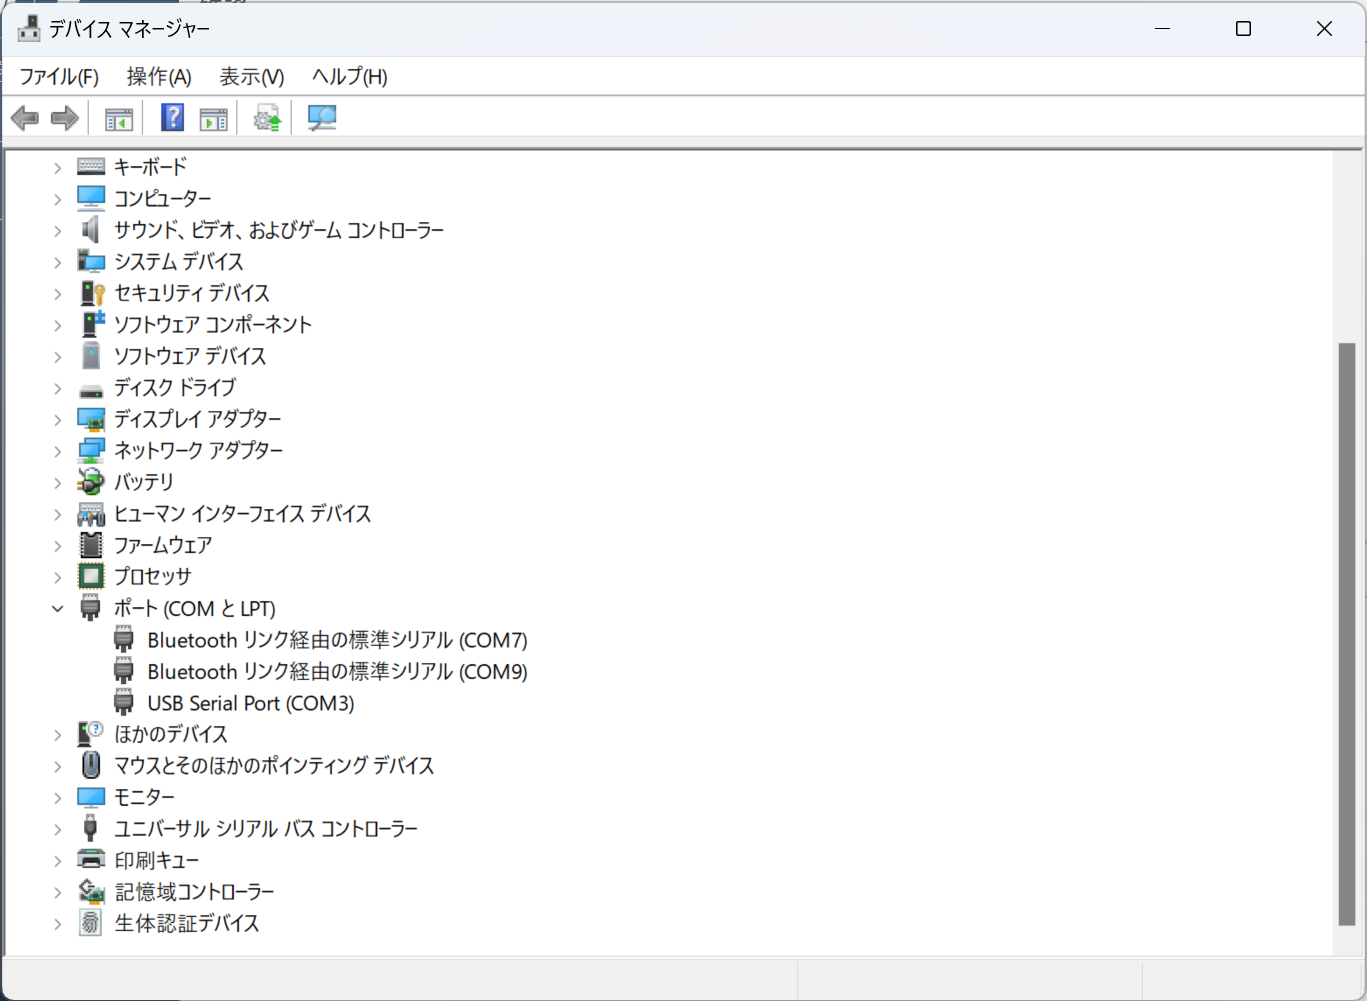This screenshot has height=1001, width=1367.
Task: Select Bluetooth リンク経由の標準シリアル (COM7)
Action: (337, 640)
